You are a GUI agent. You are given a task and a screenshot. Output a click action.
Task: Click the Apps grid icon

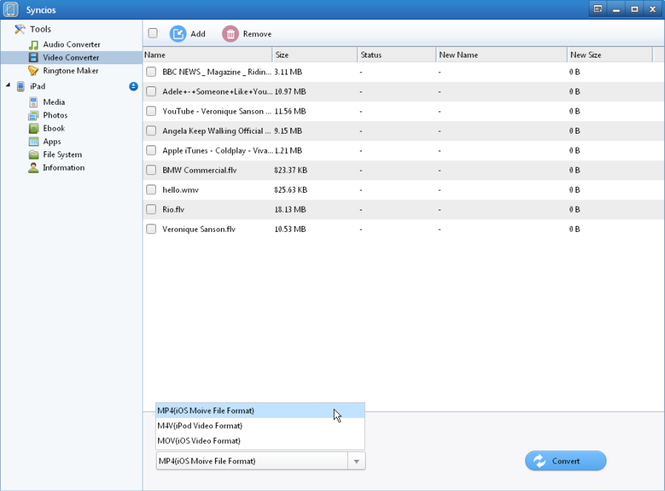[x=34, y=142]
